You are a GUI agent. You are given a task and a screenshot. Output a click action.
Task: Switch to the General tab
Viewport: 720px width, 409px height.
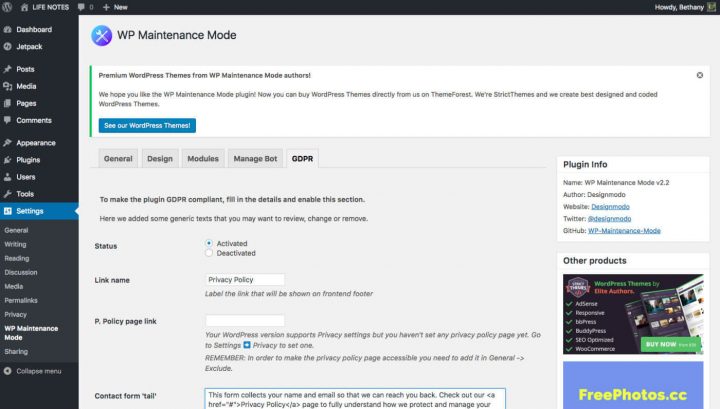click(x=118, y=158)
